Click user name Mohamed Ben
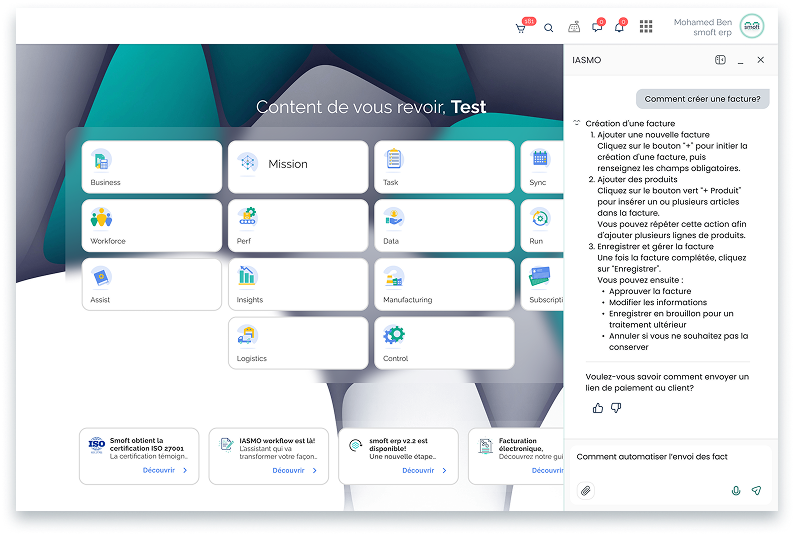This screenshot has height=535, width=794. 703,22
